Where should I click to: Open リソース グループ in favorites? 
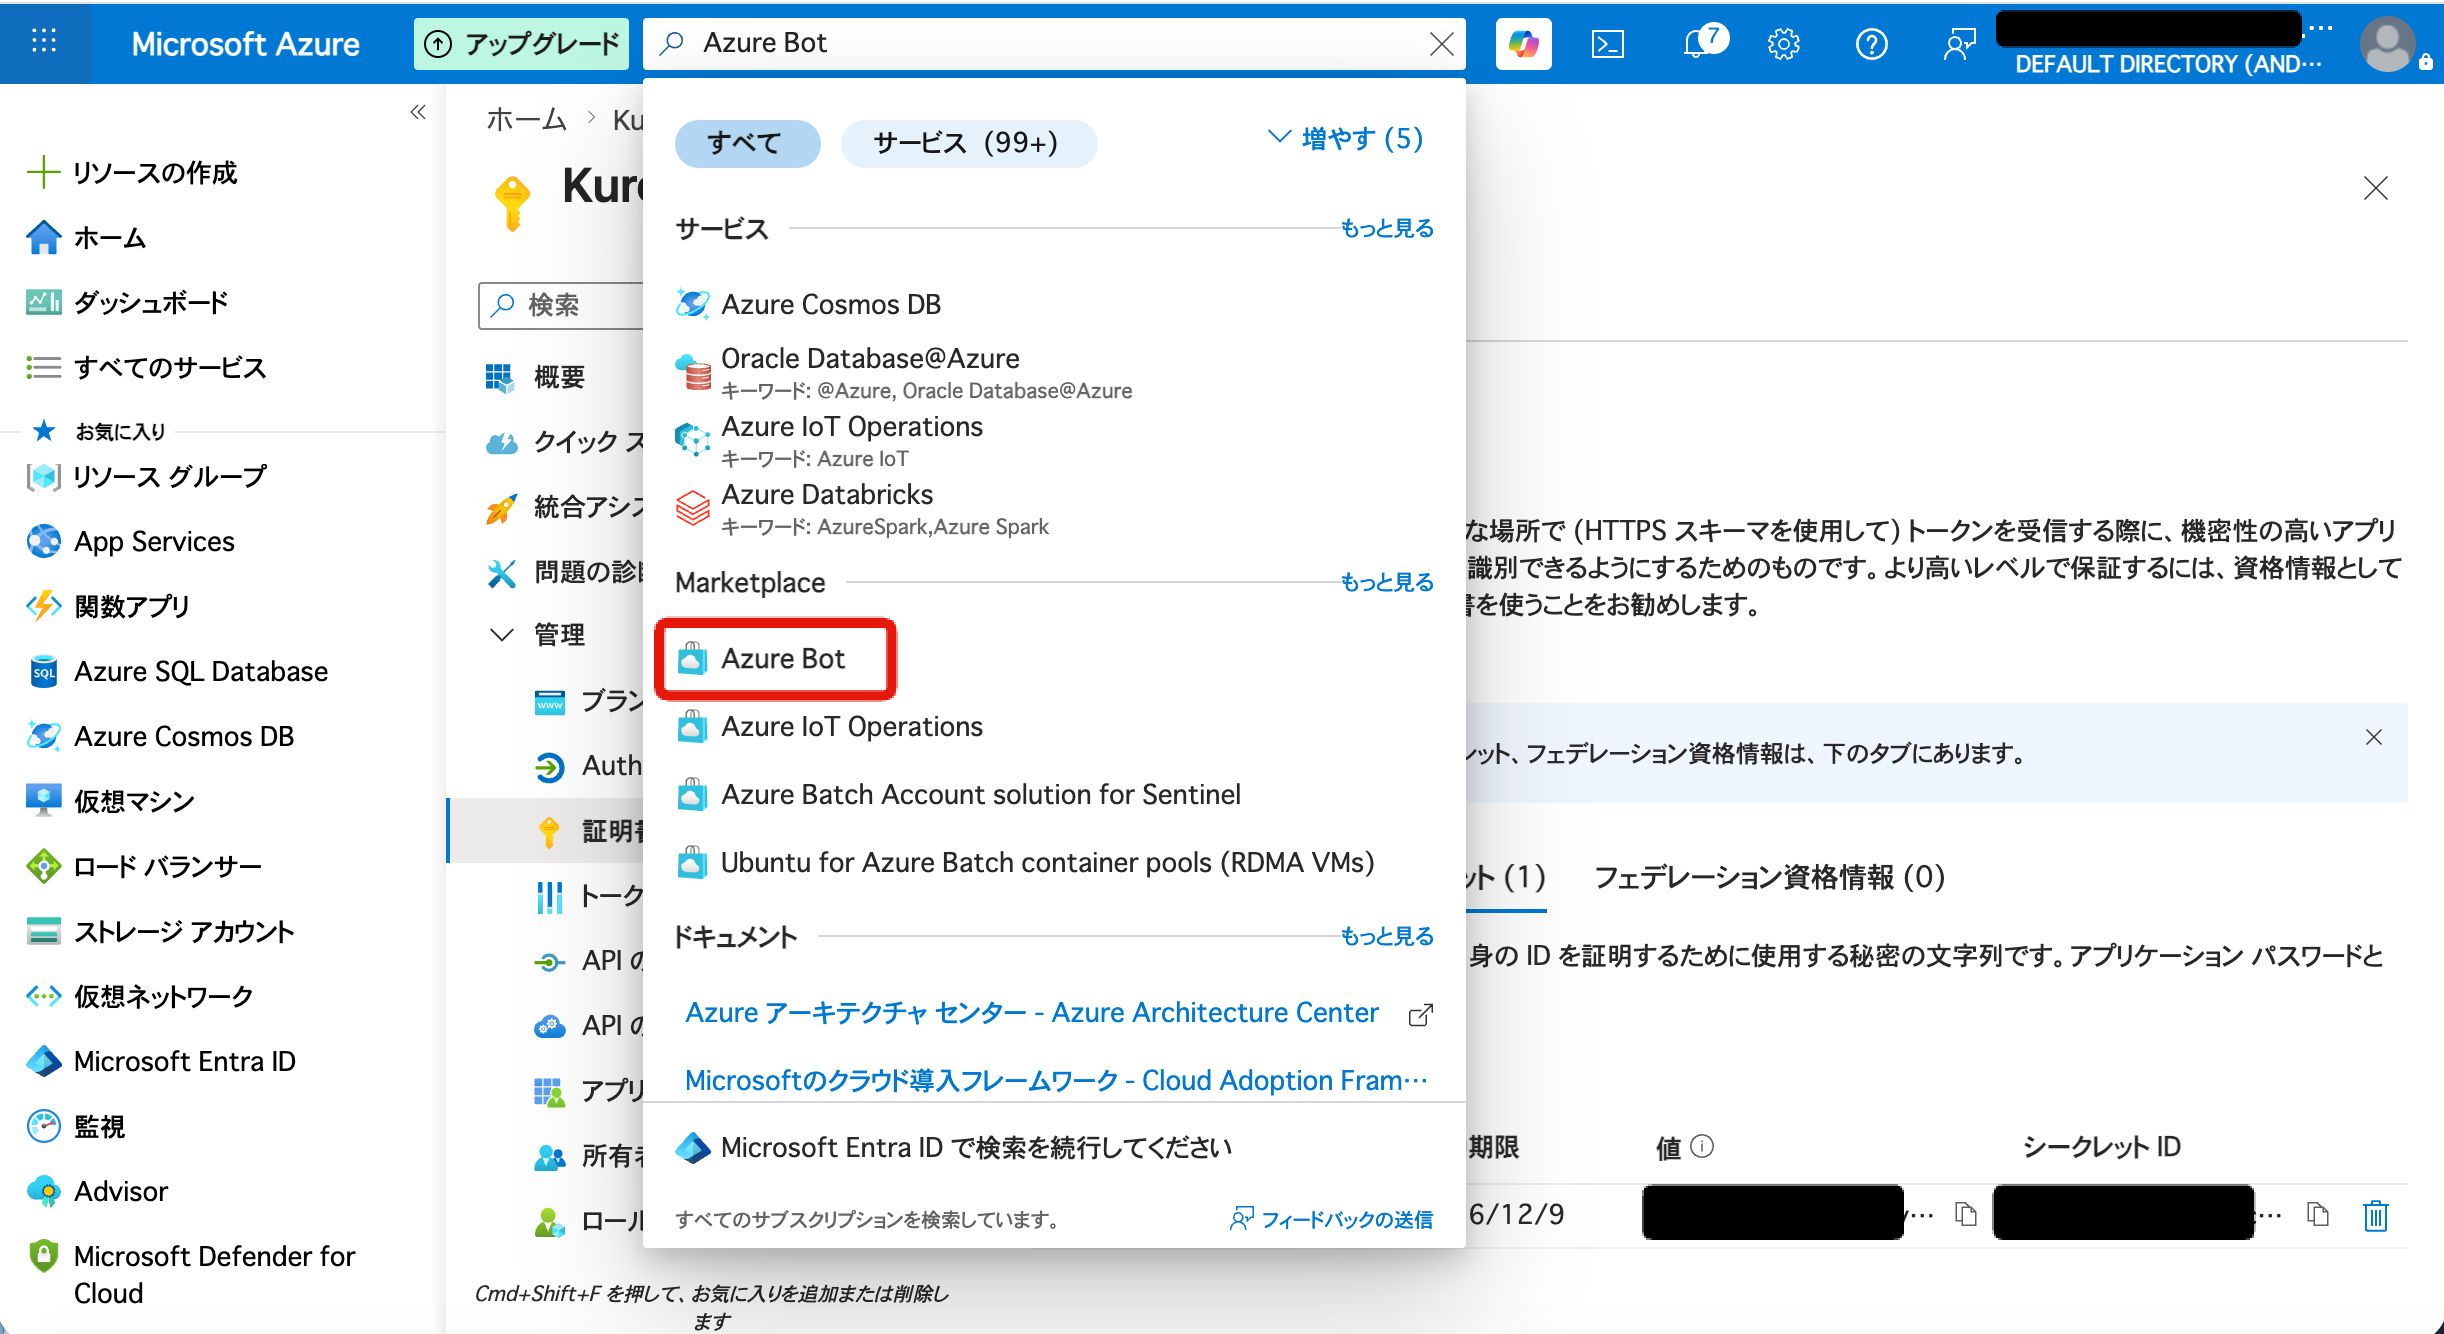coord(147,476)
